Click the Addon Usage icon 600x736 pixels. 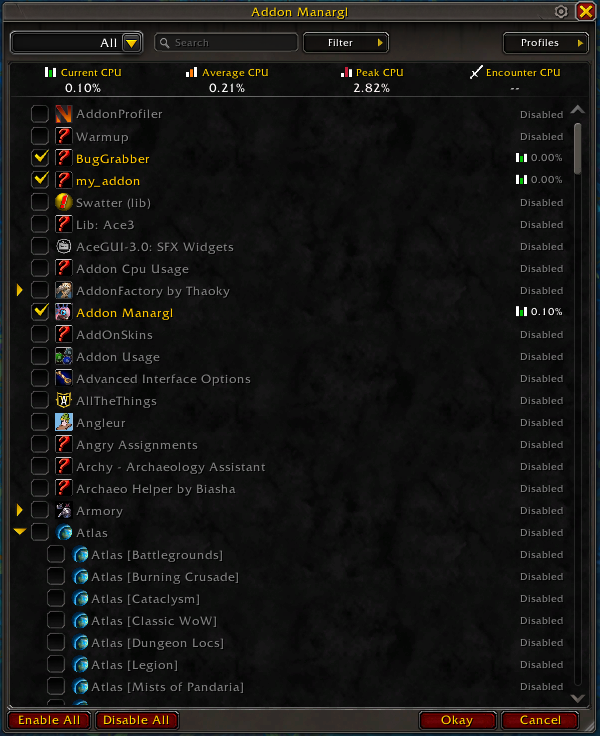63,356
